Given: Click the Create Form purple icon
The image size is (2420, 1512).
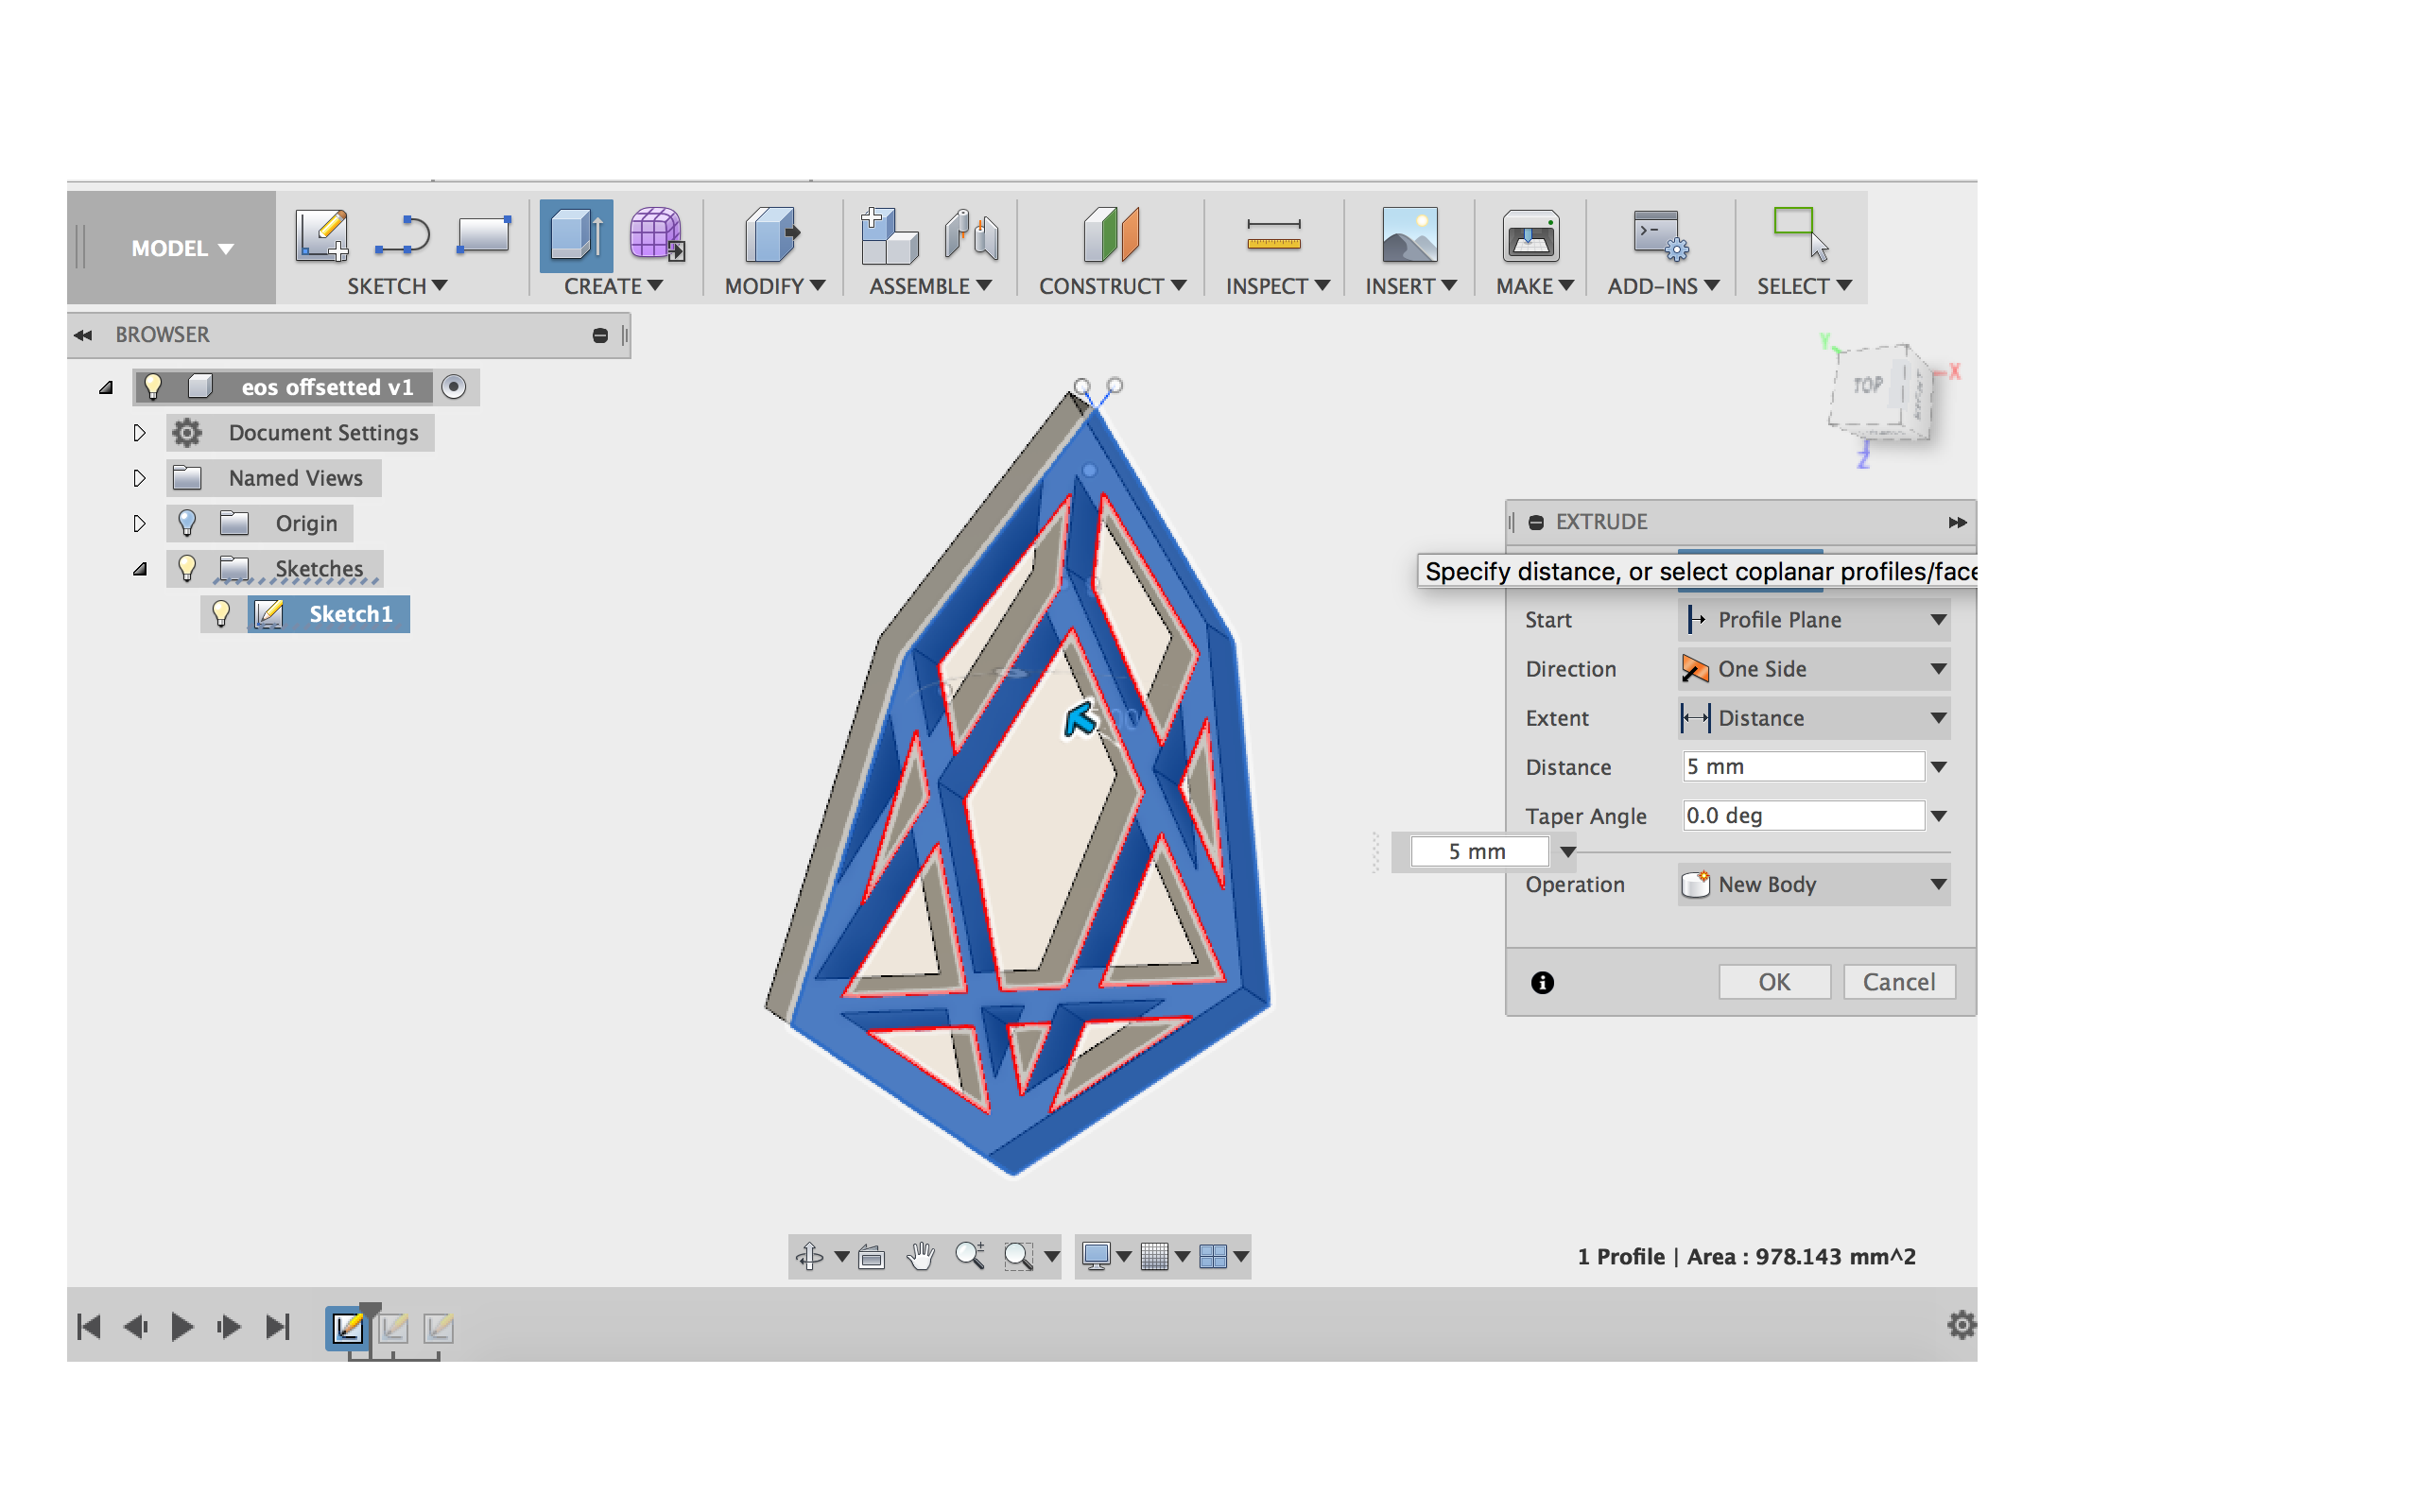Looking at the screenshot, I should pos(657,234).
